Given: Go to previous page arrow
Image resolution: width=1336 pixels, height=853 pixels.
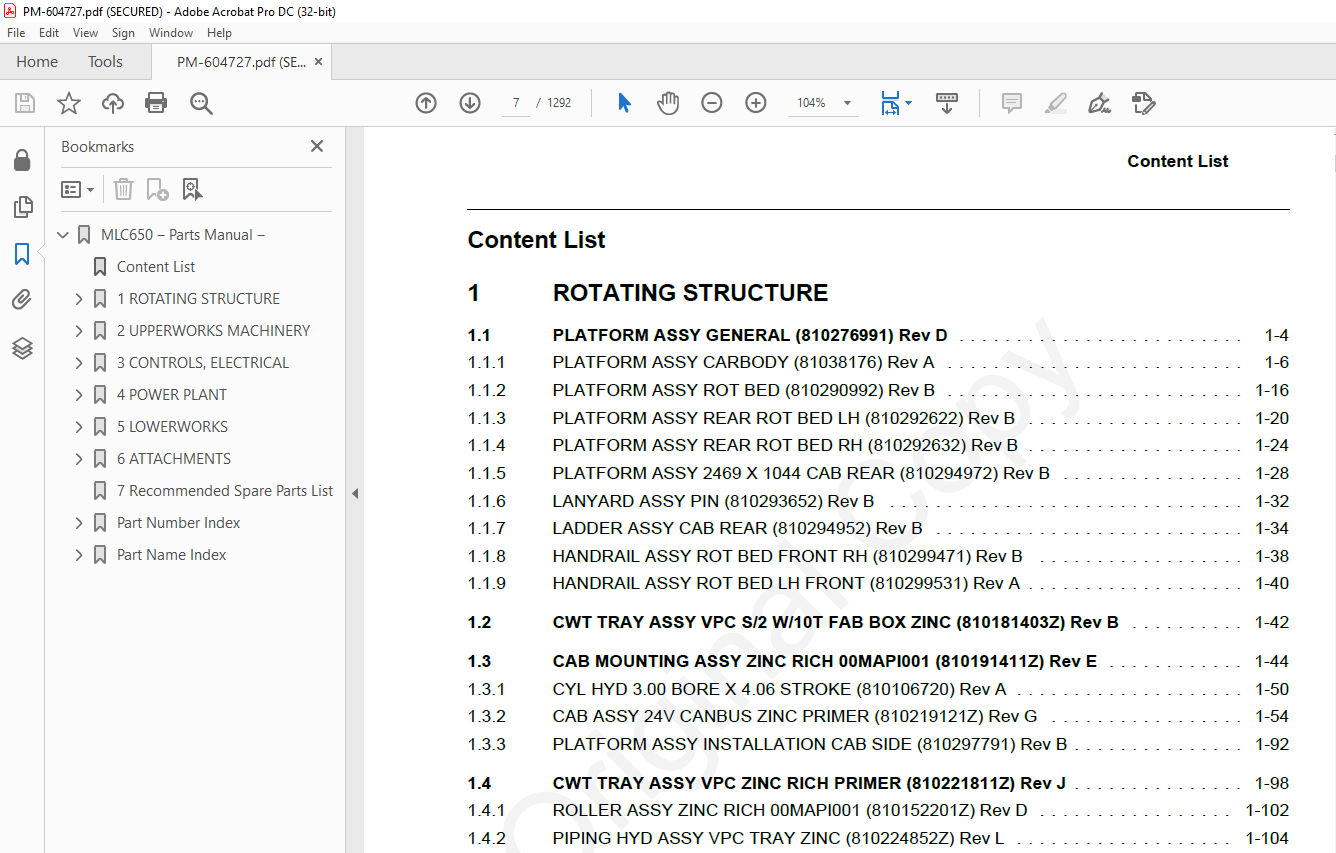Looking at the screenshot, I should [x=426, y=103].
